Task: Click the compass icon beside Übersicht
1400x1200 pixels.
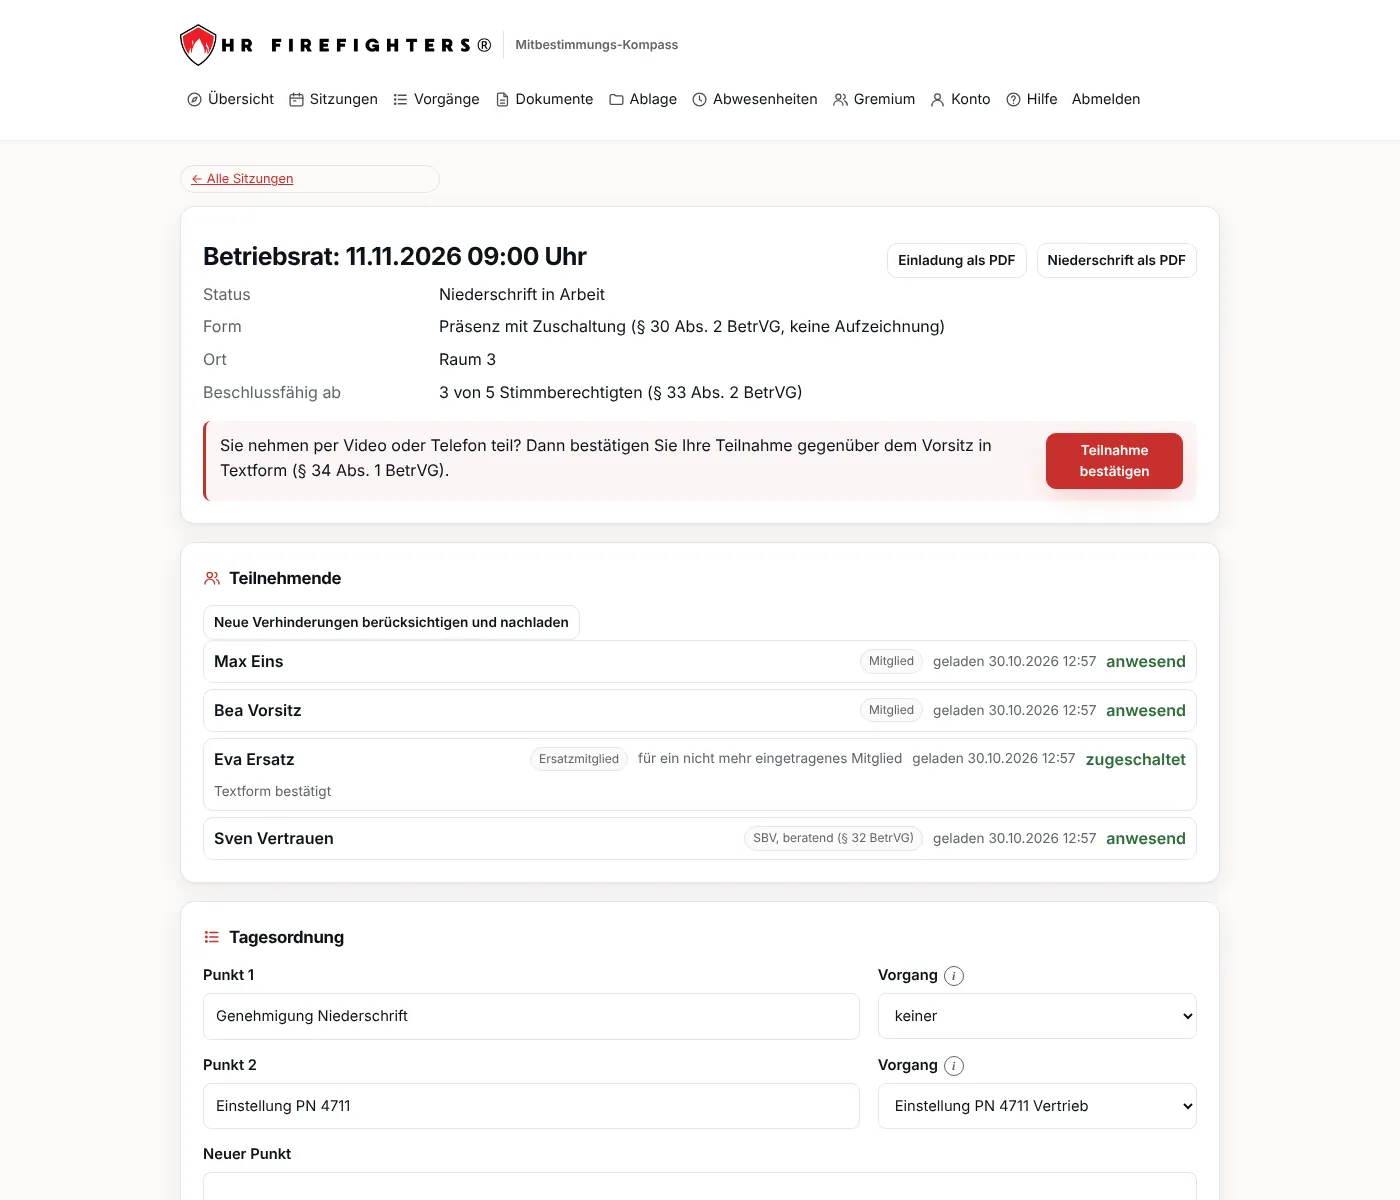Action: tap(194, 100)
